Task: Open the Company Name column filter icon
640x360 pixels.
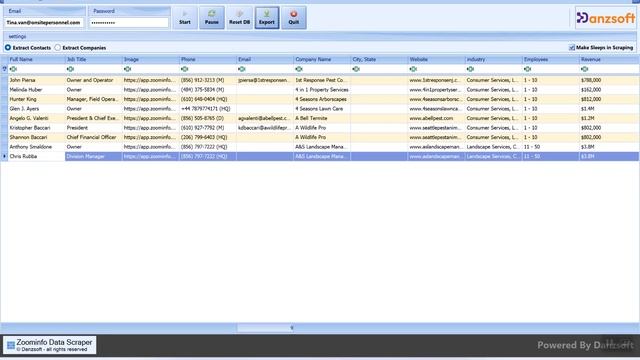Action: (299, 69)
